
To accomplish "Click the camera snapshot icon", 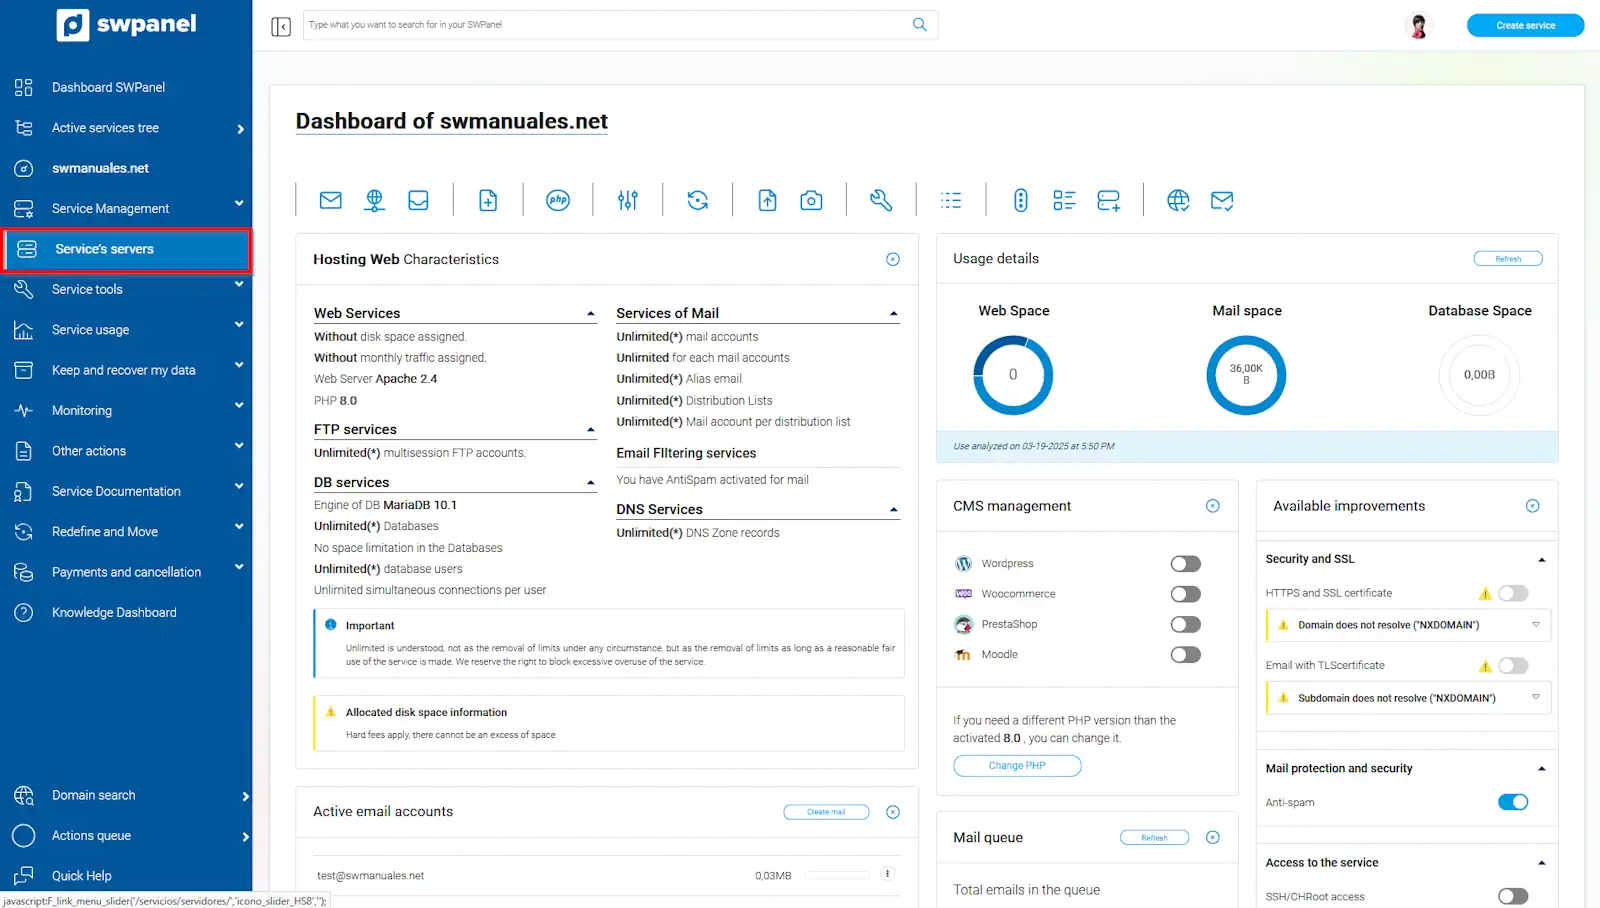I will (x=811, y=201).
